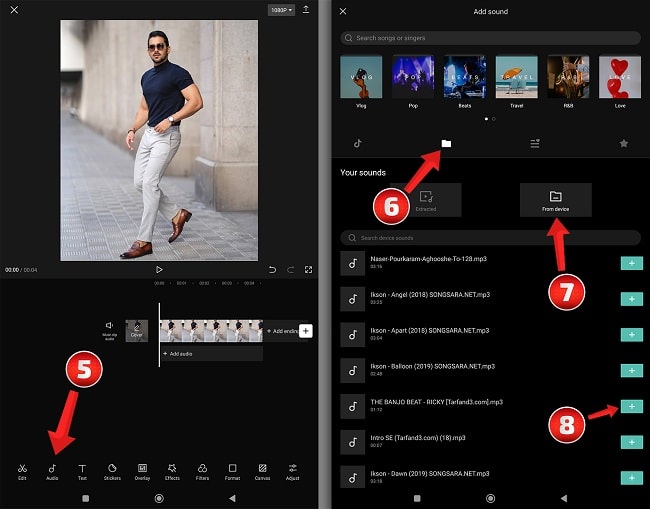
Task: Preview Ikson - Apart (2018) music note icon
Action: [352, 334]
